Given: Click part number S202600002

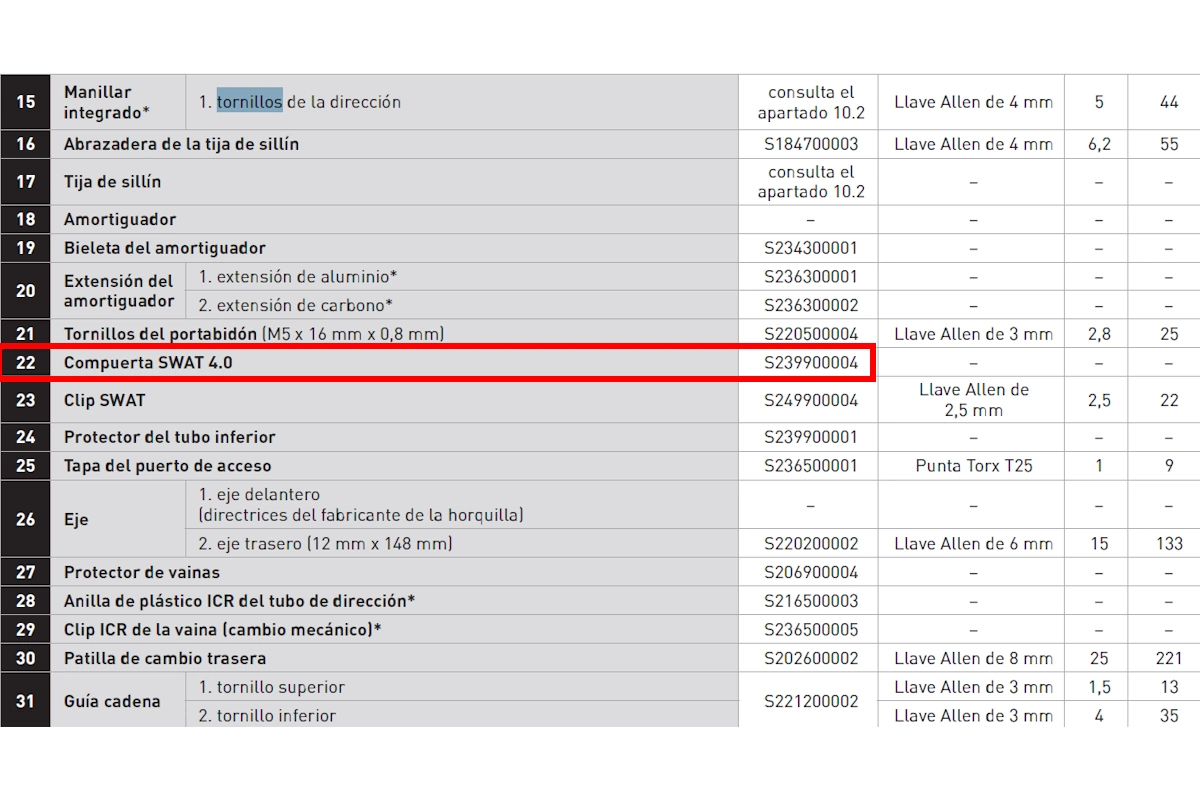Looking at the screenshot, I should (811, 659).
